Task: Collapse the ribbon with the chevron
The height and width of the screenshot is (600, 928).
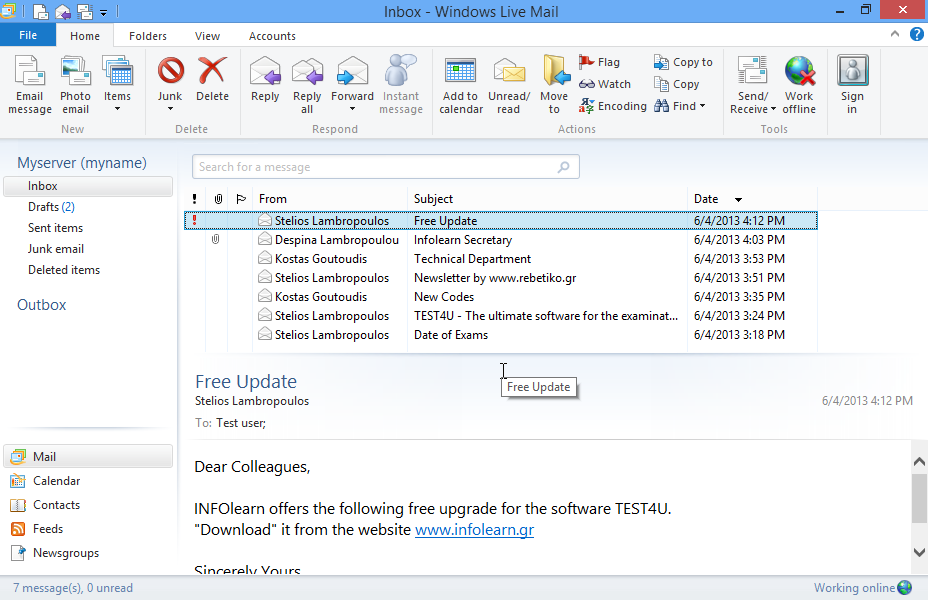Action: tap(894, 34)
